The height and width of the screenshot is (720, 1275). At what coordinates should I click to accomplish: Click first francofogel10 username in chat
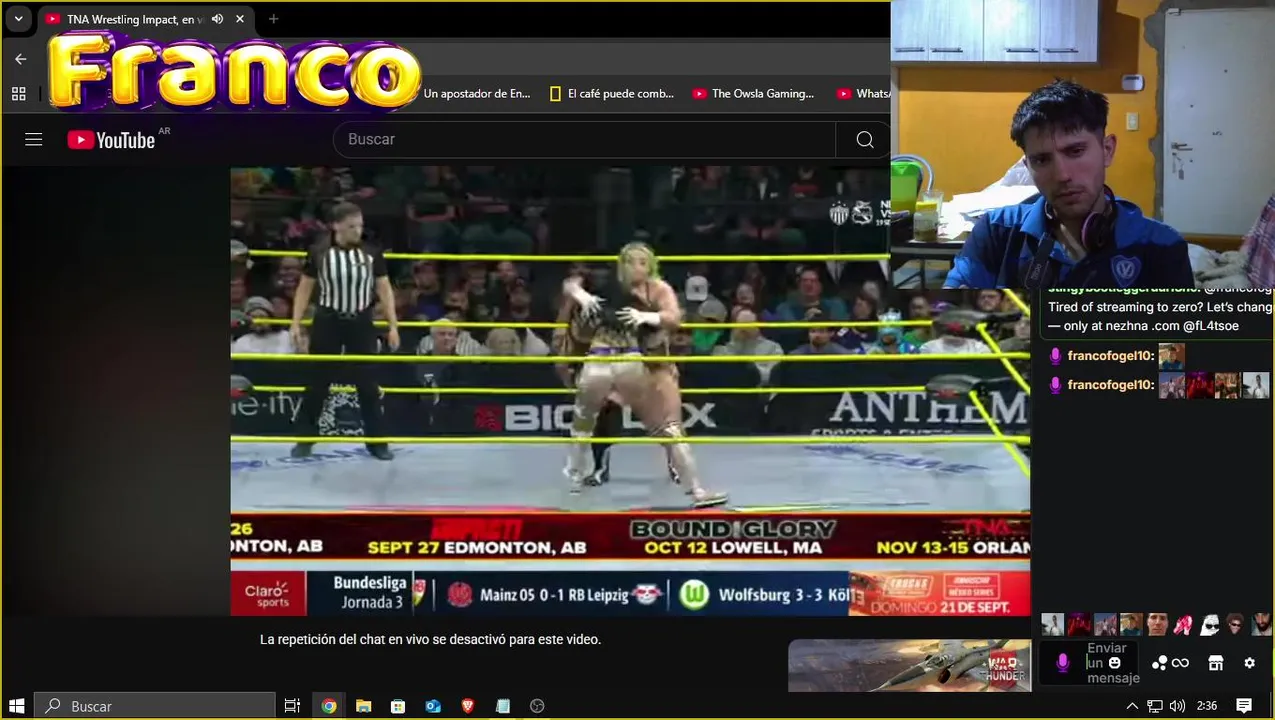coord(1110,356)
